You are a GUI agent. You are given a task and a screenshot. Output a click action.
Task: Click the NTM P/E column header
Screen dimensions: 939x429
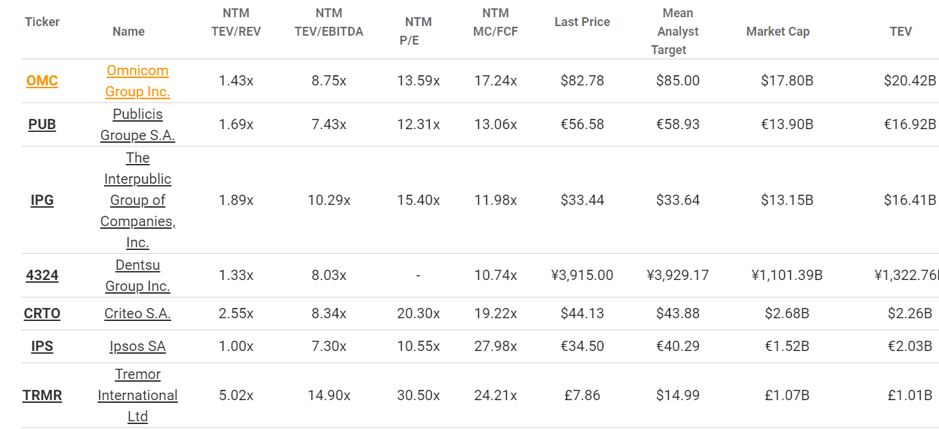[x=418, y=31]
